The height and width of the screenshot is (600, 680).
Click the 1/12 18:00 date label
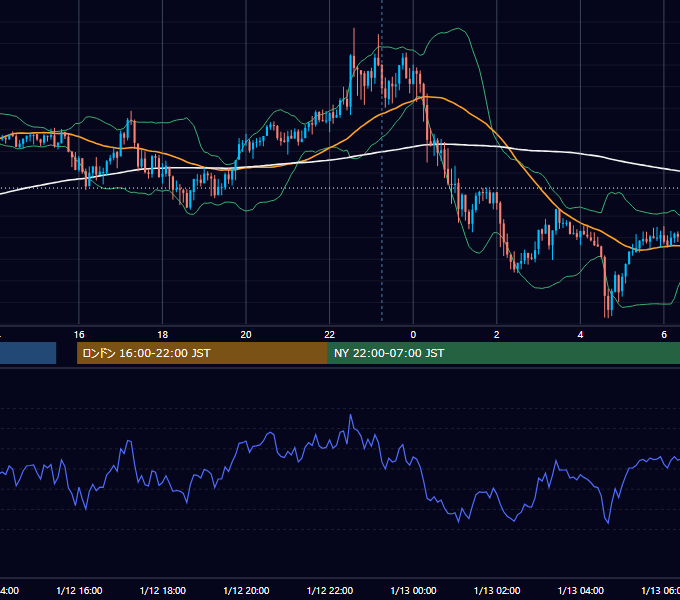[163, 590]
